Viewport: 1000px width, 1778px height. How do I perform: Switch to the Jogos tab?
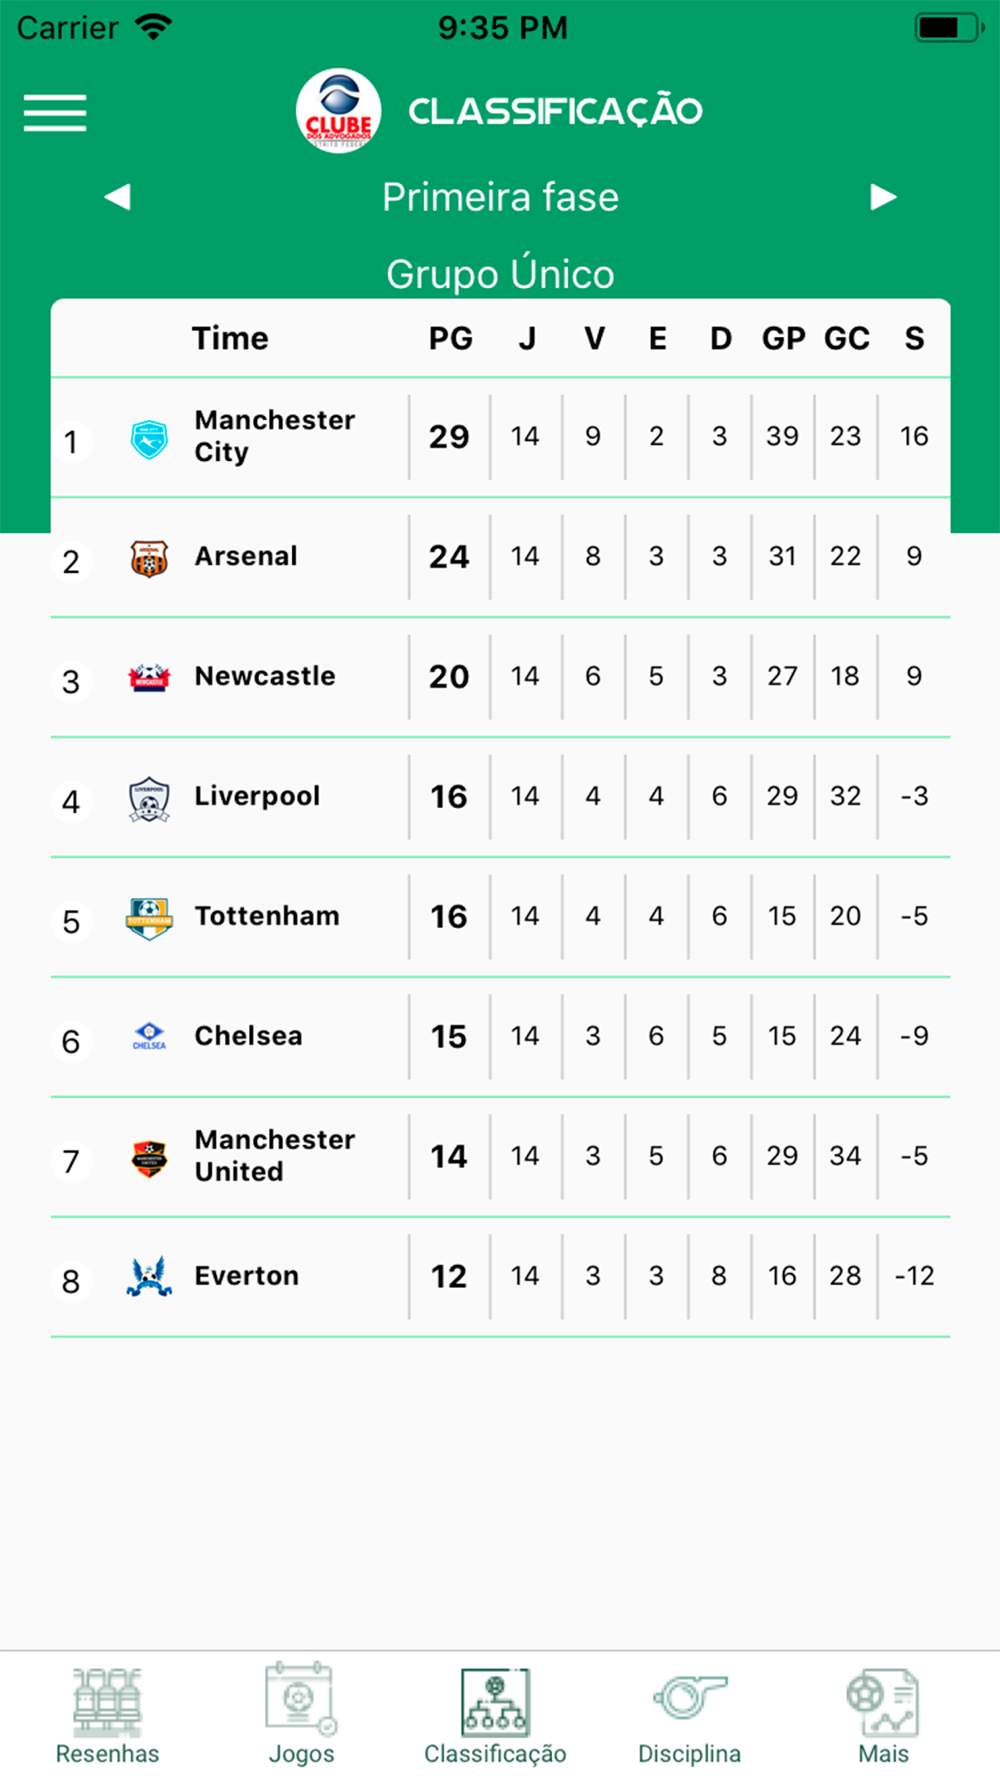301,1715
